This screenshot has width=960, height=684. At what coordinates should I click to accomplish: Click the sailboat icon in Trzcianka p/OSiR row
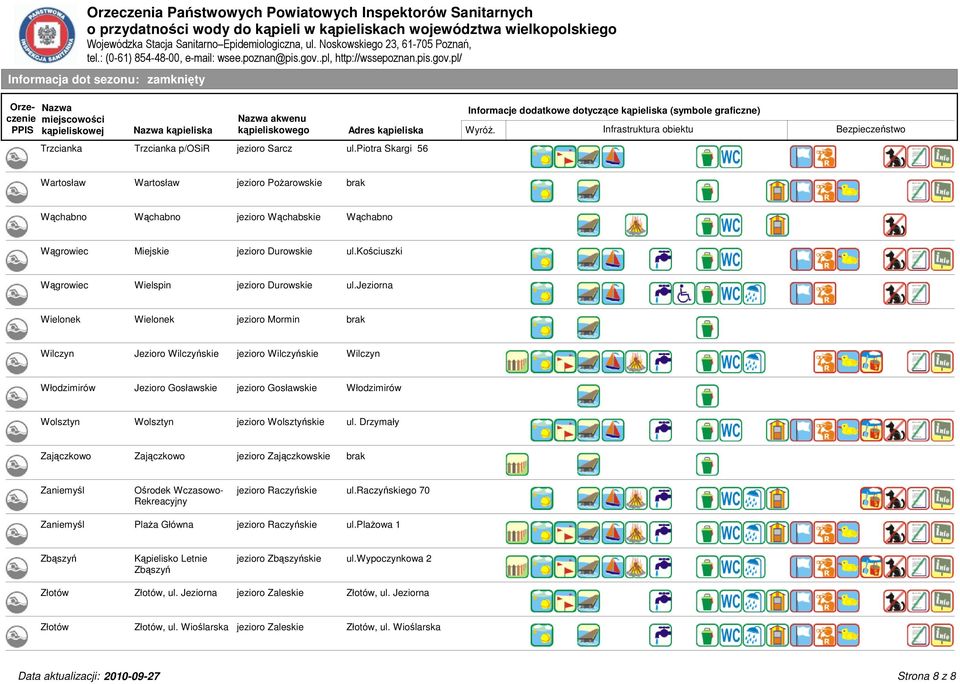pos(613,157)
